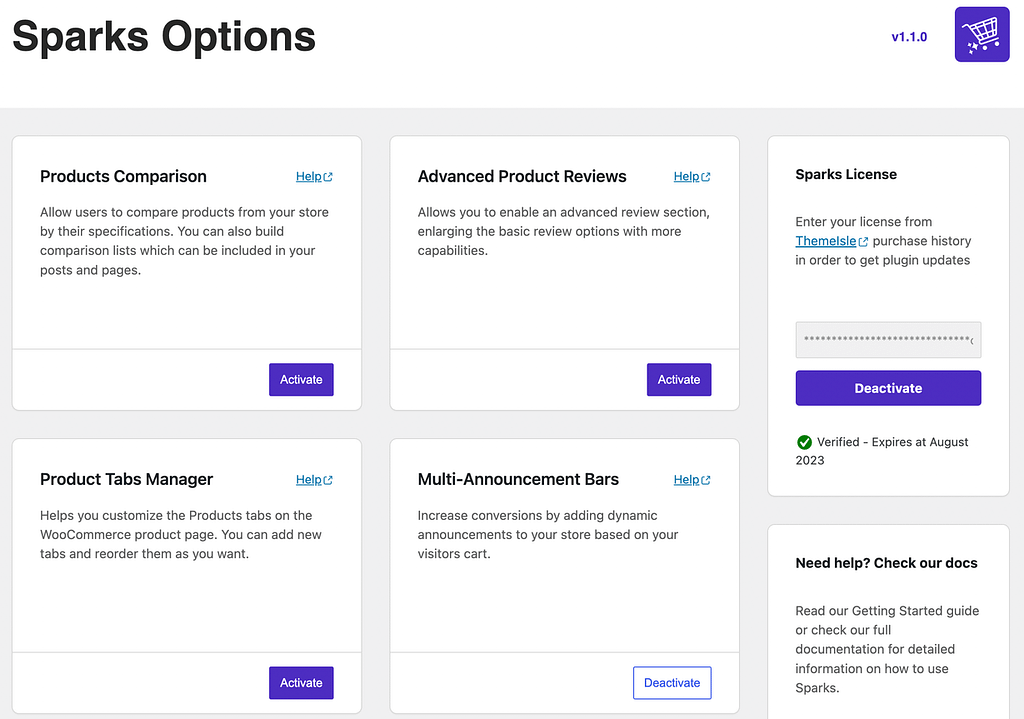
Task: Click the Multi-Announcement Bars card title
Action: pyautogui.click(x=518, y=479)
